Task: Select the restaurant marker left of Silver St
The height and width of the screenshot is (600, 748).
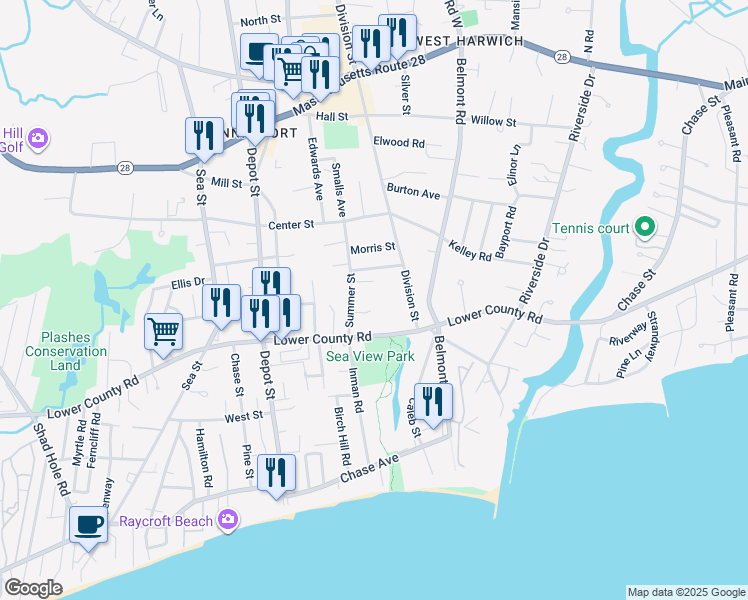Action: (371, 48)
